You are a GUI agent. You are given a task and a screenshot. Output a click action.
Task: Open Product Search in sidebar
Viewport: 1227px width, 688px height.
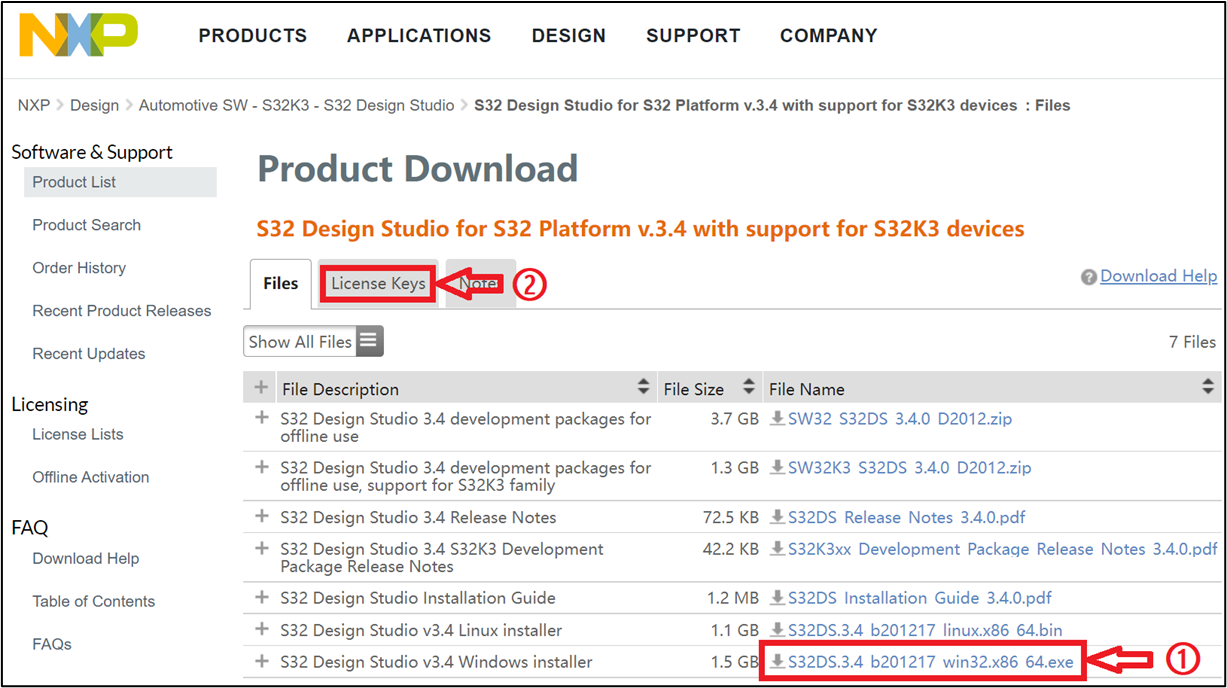pos(87,225)
